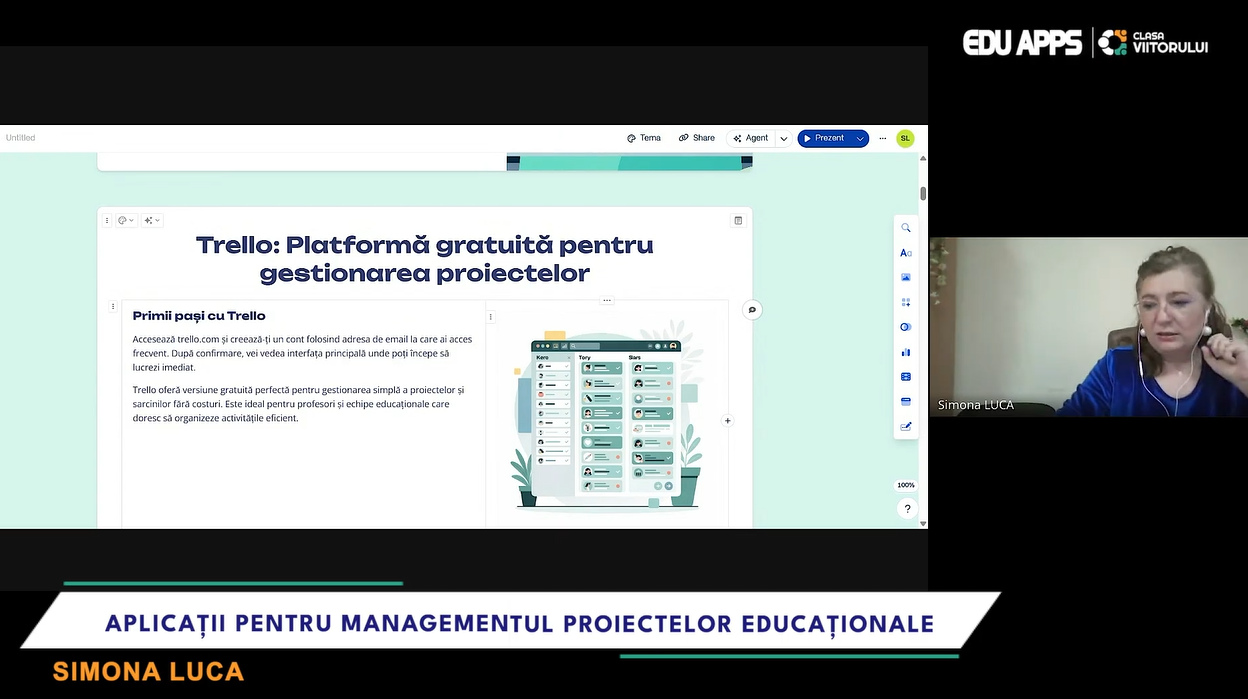1248x699 pixels.
Task: Open the form and edit-pencil panel
Action: (x=906, y=426)
